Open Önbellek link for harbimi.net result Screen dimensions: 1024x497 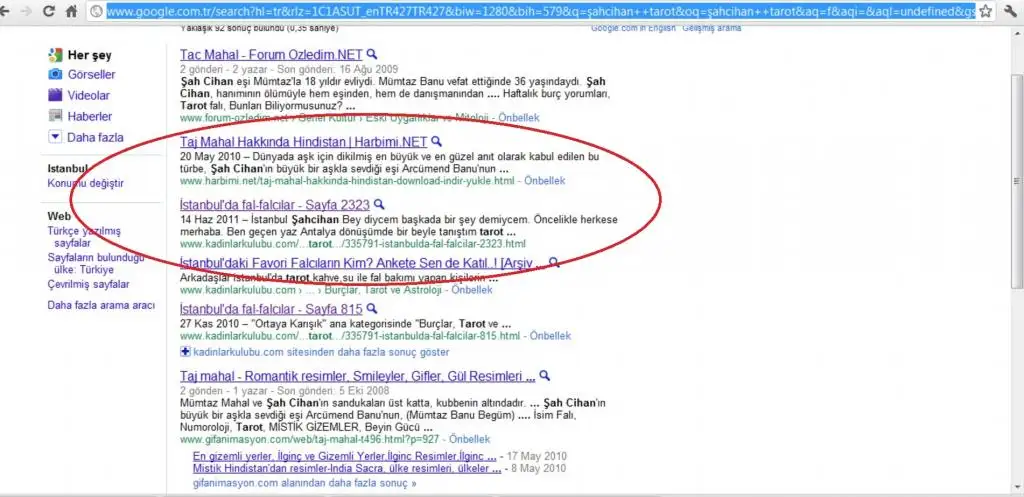pyautogui.click(x=545, y=180)
